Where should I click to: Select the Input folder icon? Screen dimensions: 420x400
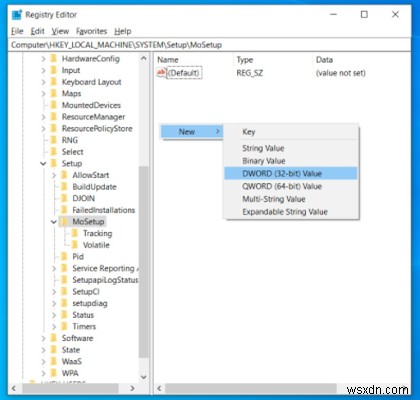point(53,70)
